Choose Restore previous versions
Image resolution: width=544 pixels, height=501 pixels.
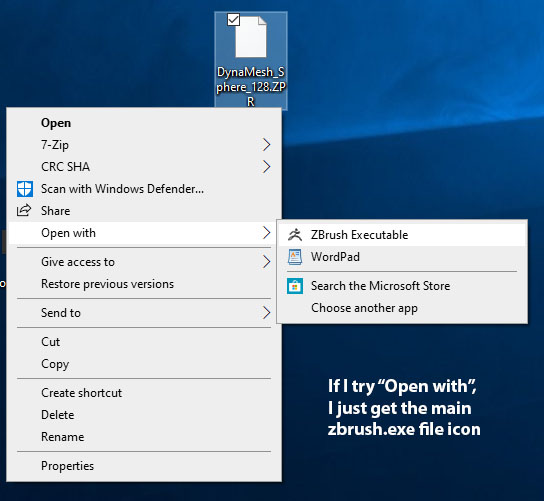coord(144,284)
